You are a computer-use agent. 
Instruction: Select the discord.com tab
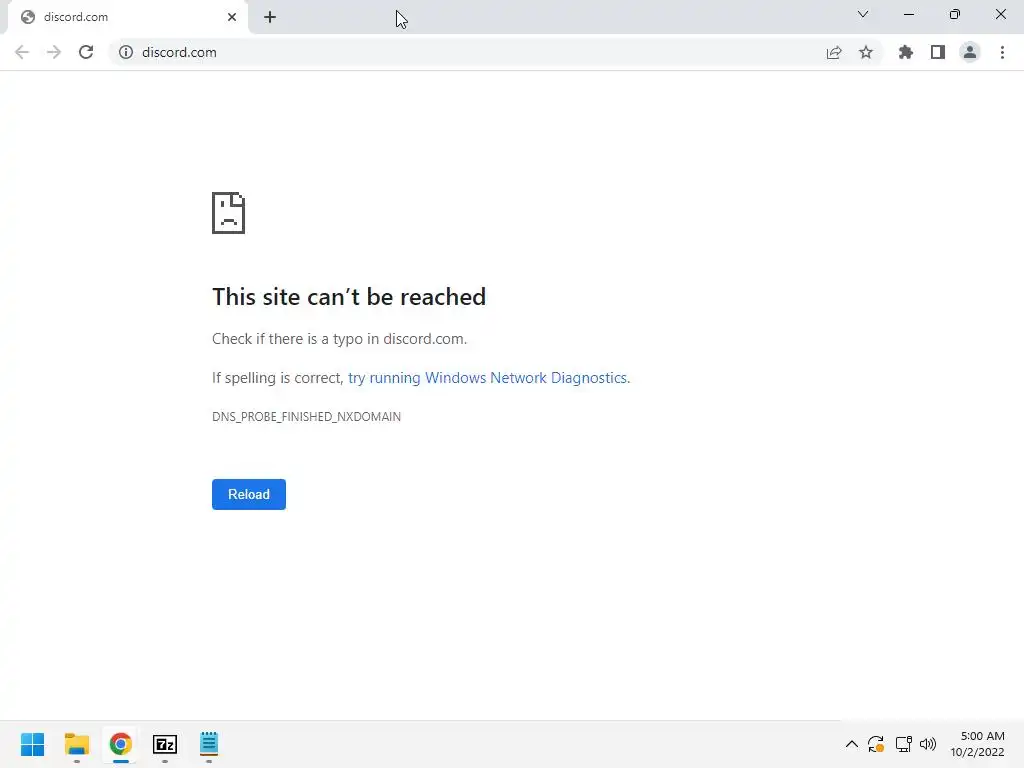(127, 17)
